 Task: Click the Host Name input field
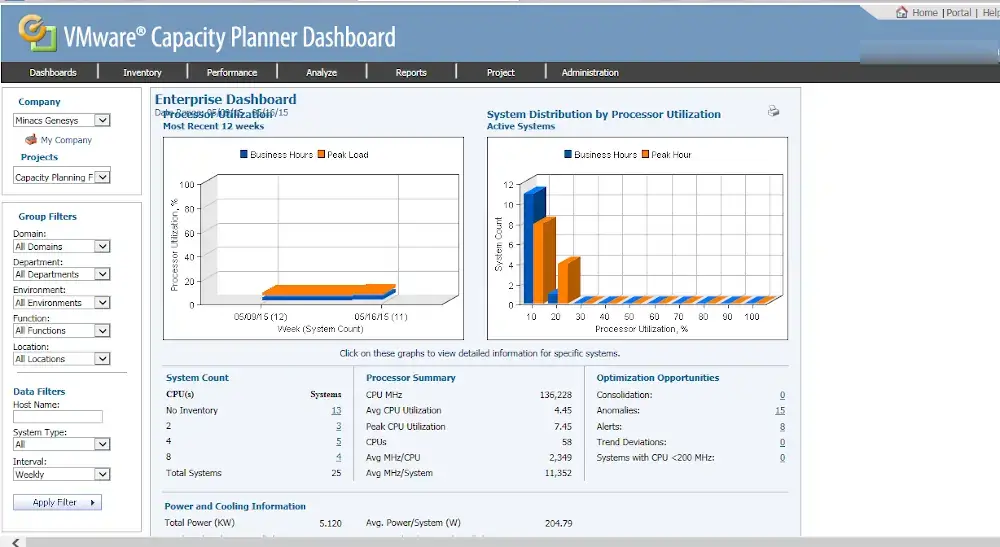click(58, 417)
